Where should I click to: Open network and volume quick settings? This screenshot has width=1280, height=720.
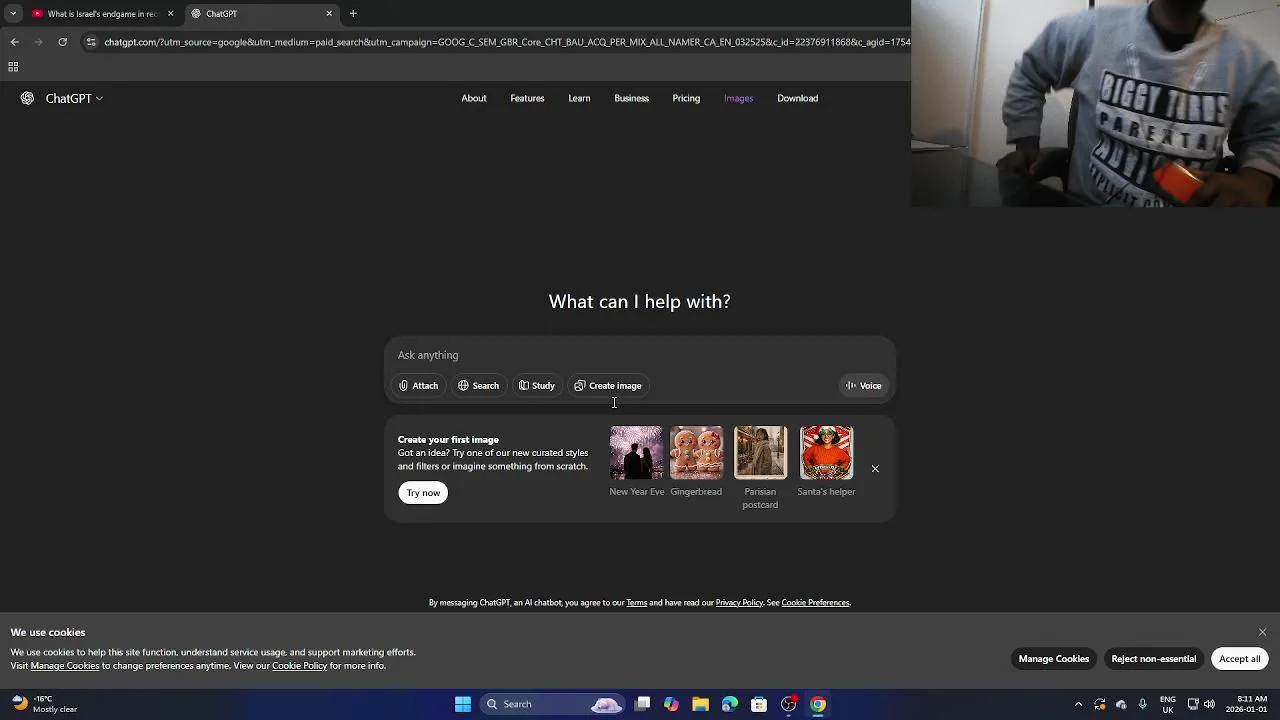[1201, 704]
